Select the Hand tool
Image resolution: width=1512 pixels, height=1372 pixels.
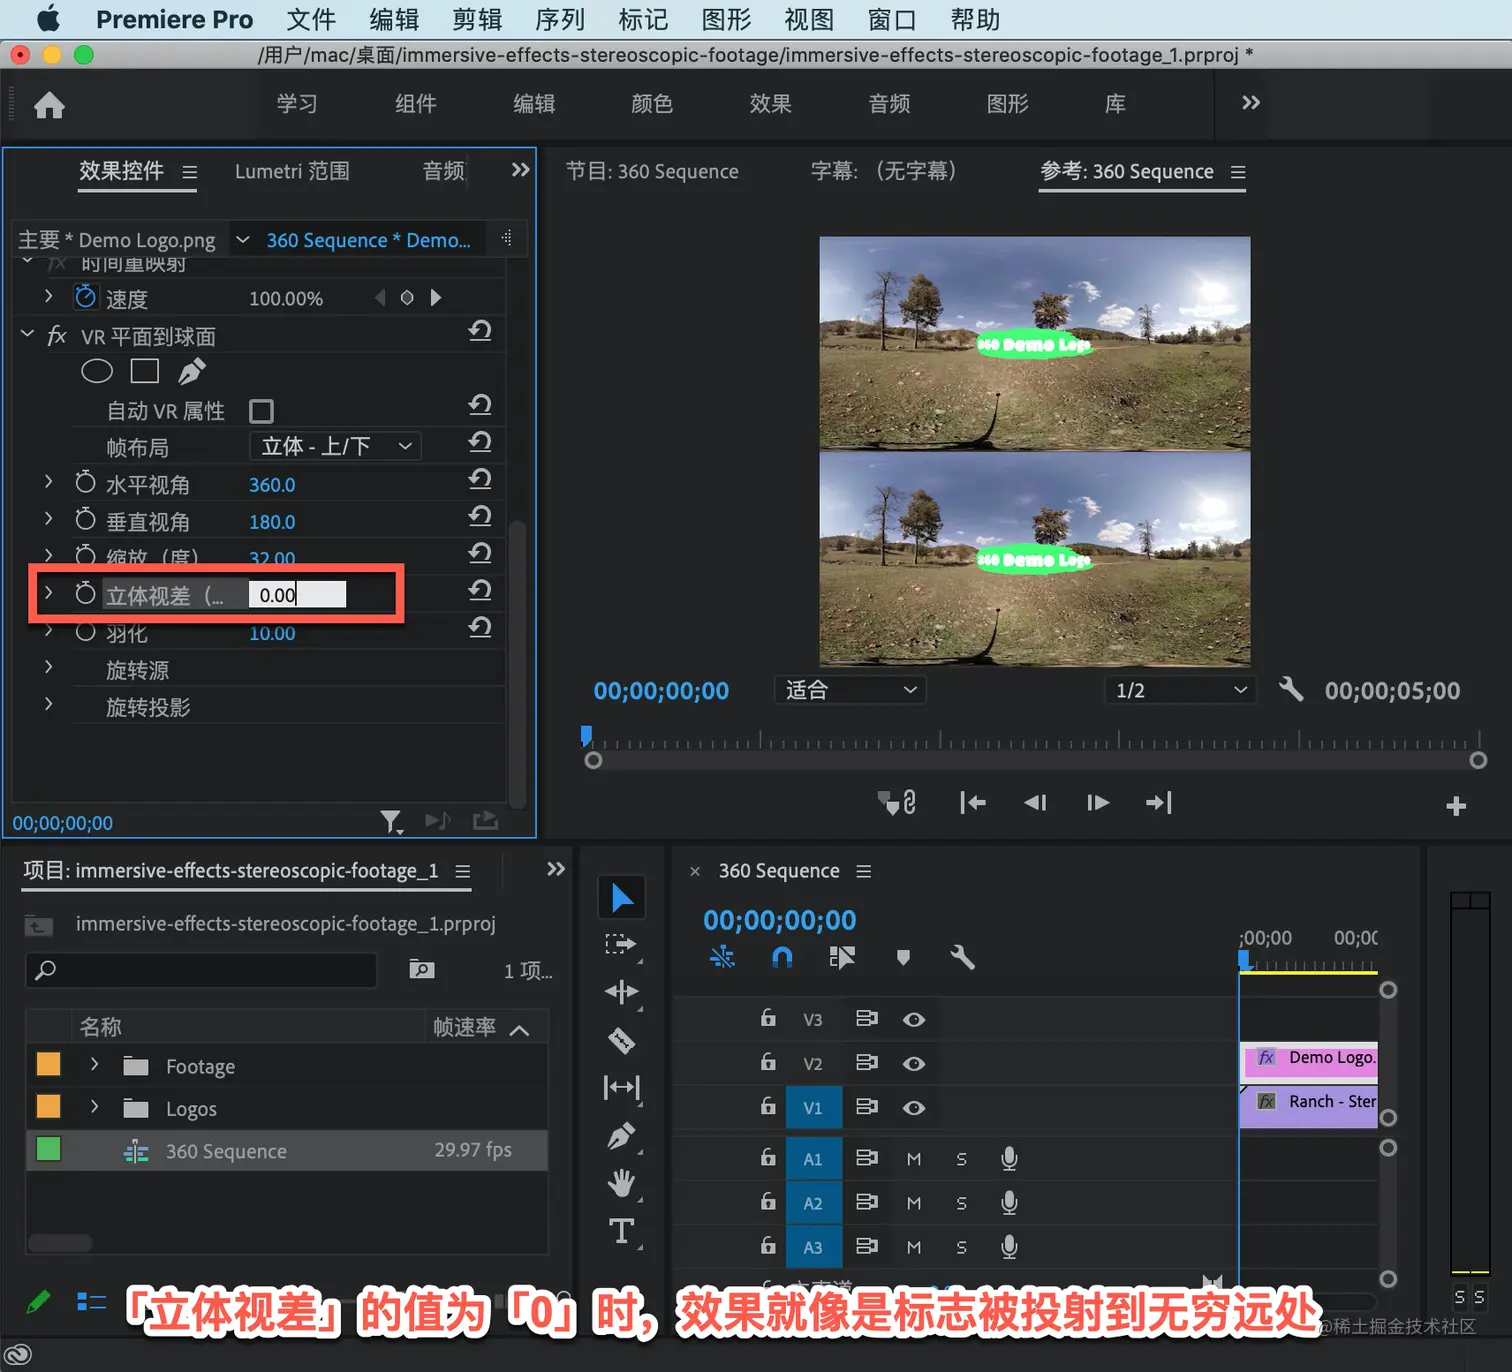tap(621, 1184)
